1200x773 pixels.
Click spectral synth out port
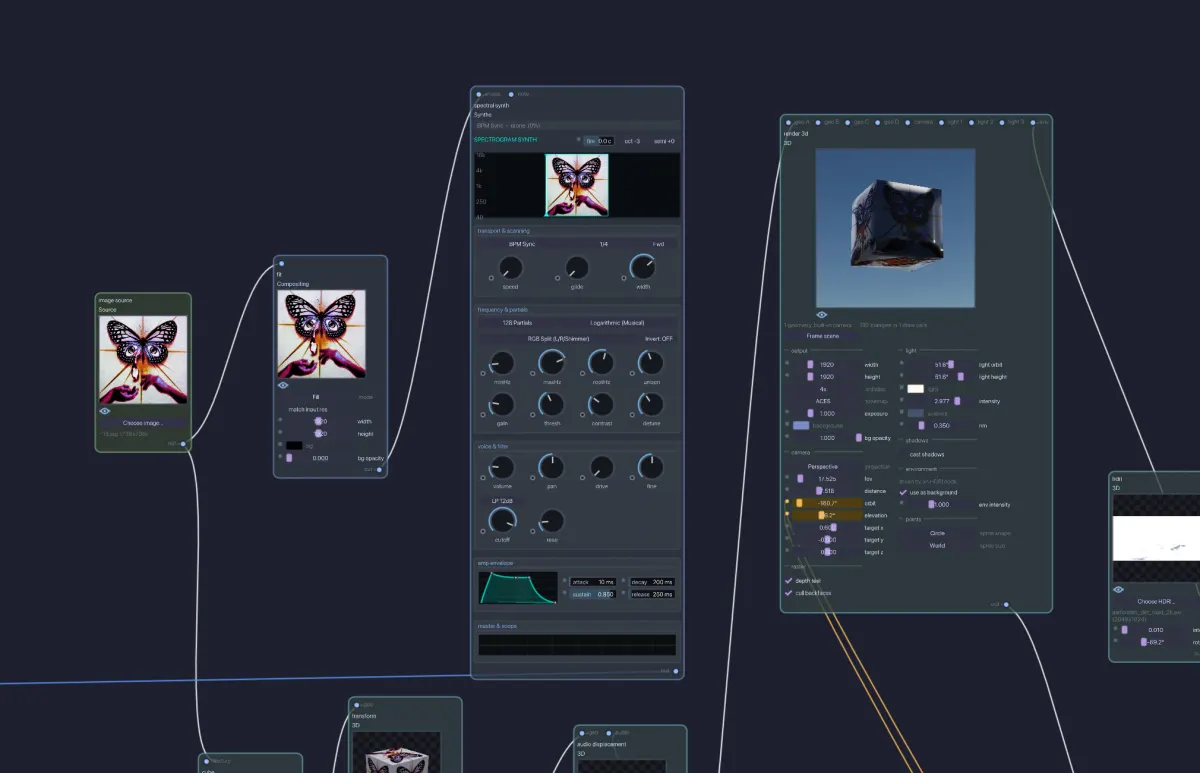click(x=676, y=671)
